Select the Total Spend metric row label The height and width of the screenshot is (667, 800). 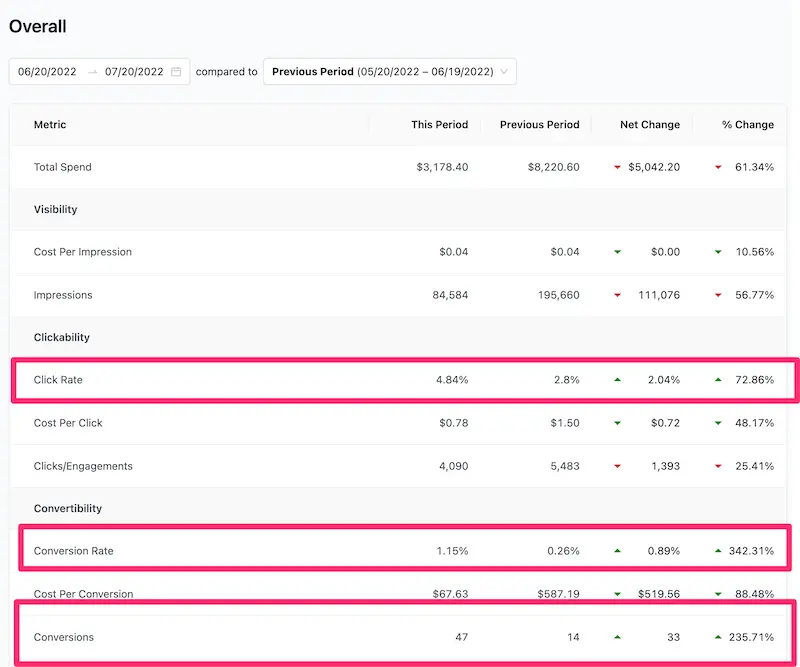63,167
